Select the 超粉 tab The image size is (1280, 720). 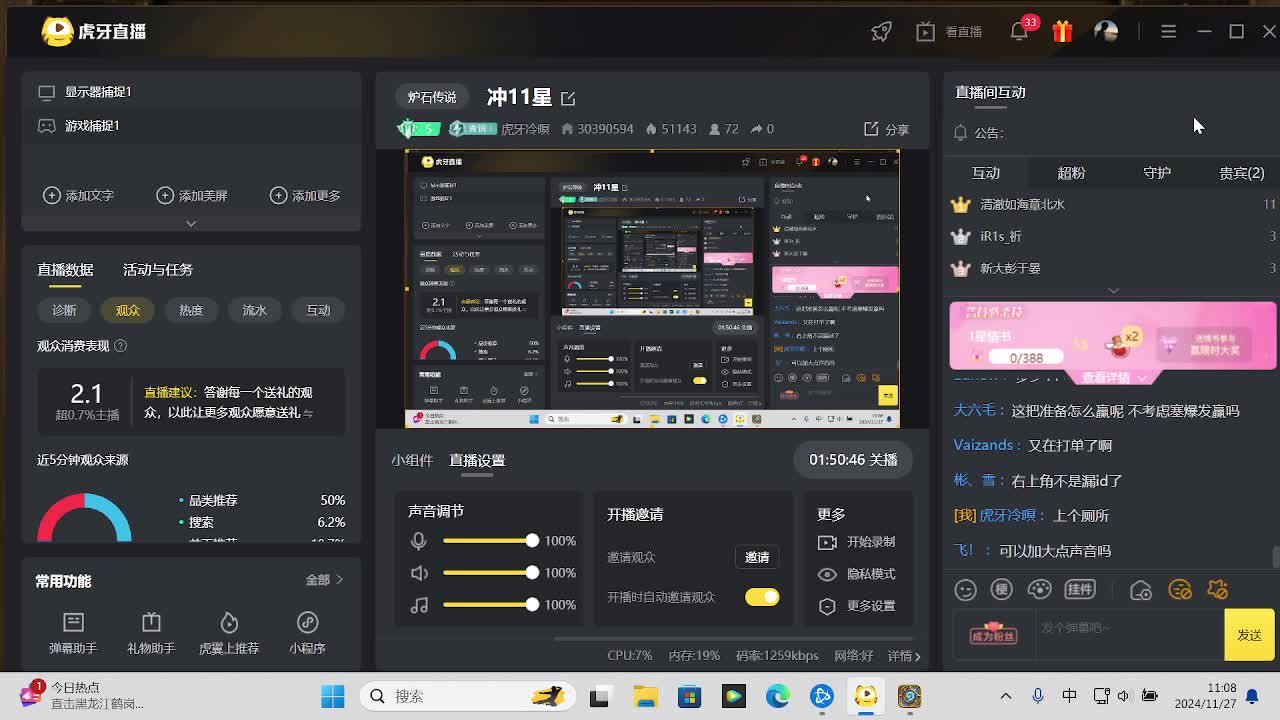[1071, 173]
